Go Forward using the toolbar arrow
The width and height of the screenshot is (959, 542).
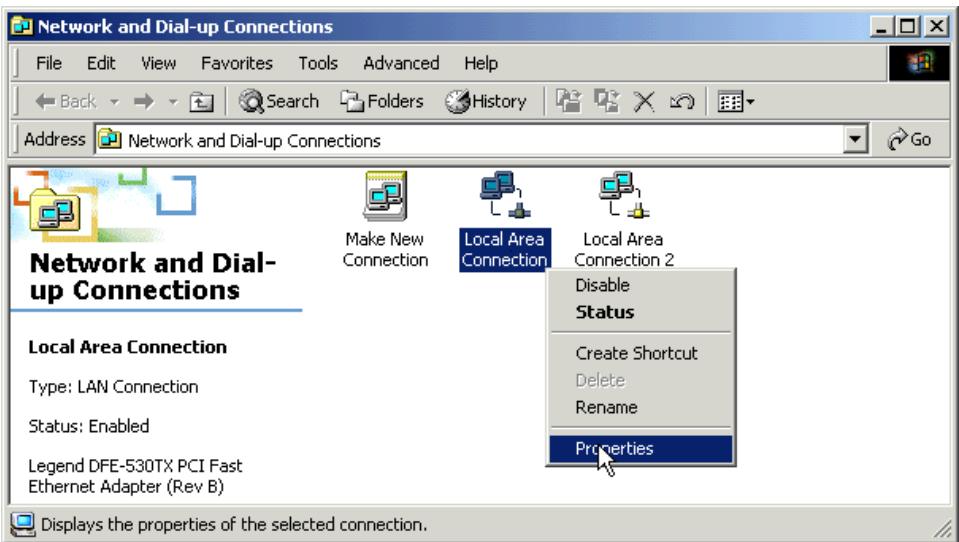[144, 101]
